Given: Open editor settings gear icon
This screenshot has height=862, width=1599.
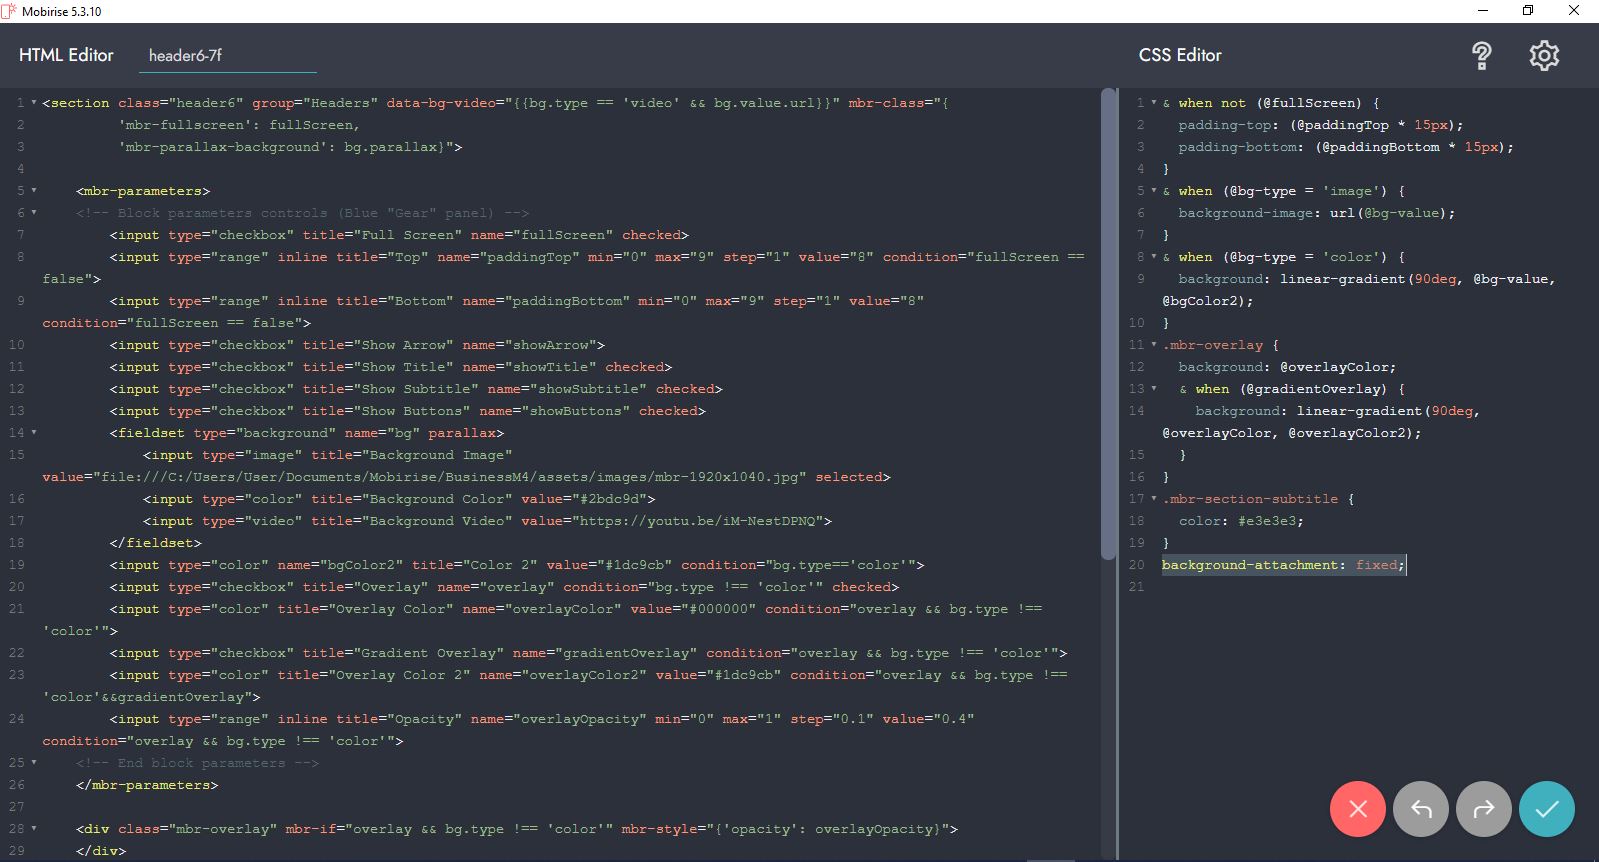Looking at the screenshot, I should (x=1544, y=56).
